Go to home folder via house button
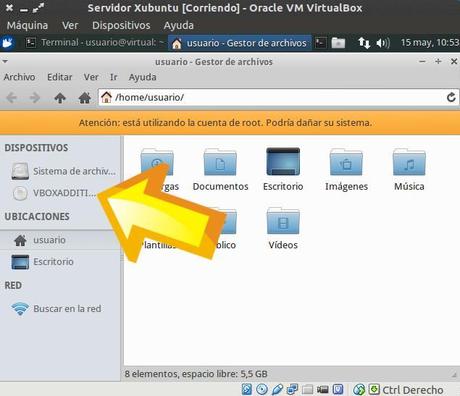This screenshot has height=396, width=460. 85,98
